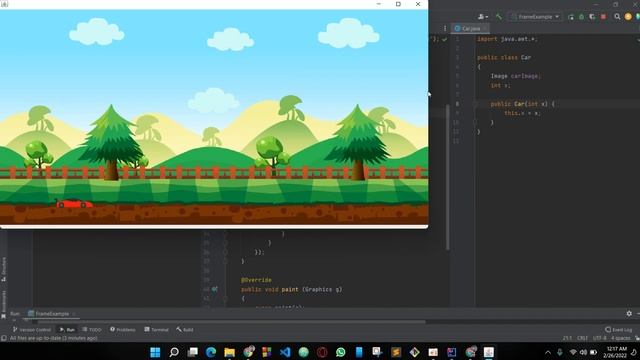Open Task View on the taskbar

point(193,352)
